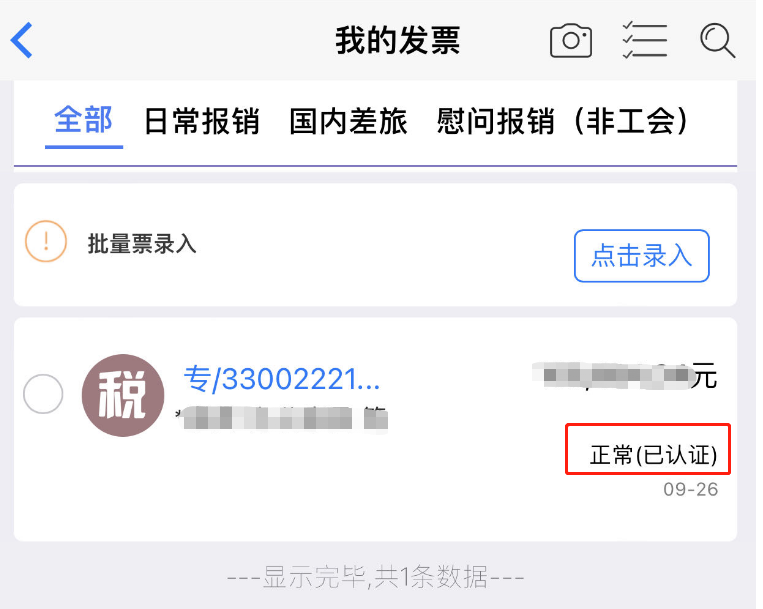Open the camera scan icon
Image resolution: width=763 pixels, height=609 pixels.
pyautogui.click(x=571, y=41)
